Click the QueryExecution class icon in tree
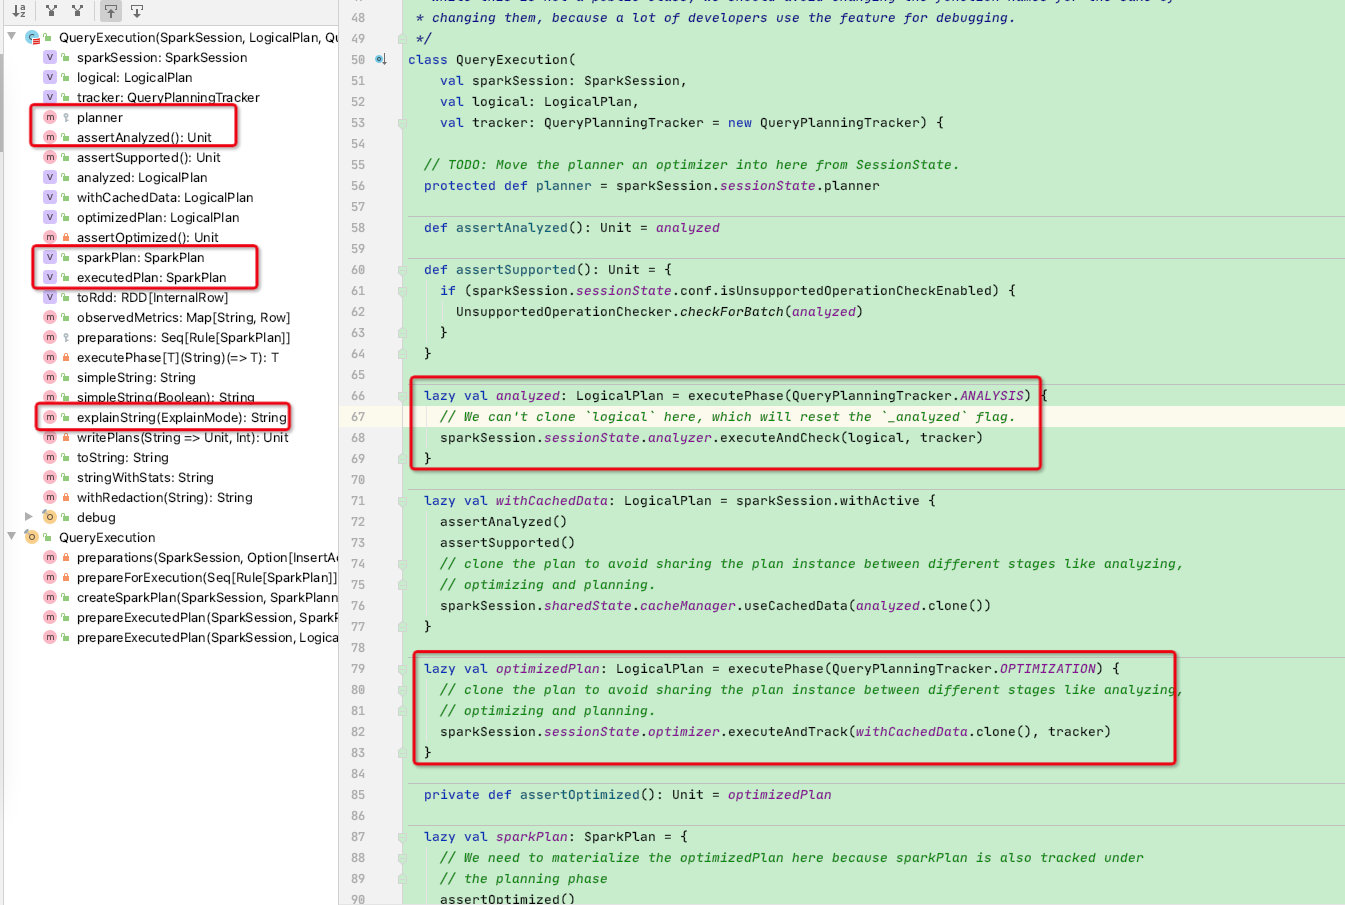This screenshot has width=1345, height=905. 32,37
